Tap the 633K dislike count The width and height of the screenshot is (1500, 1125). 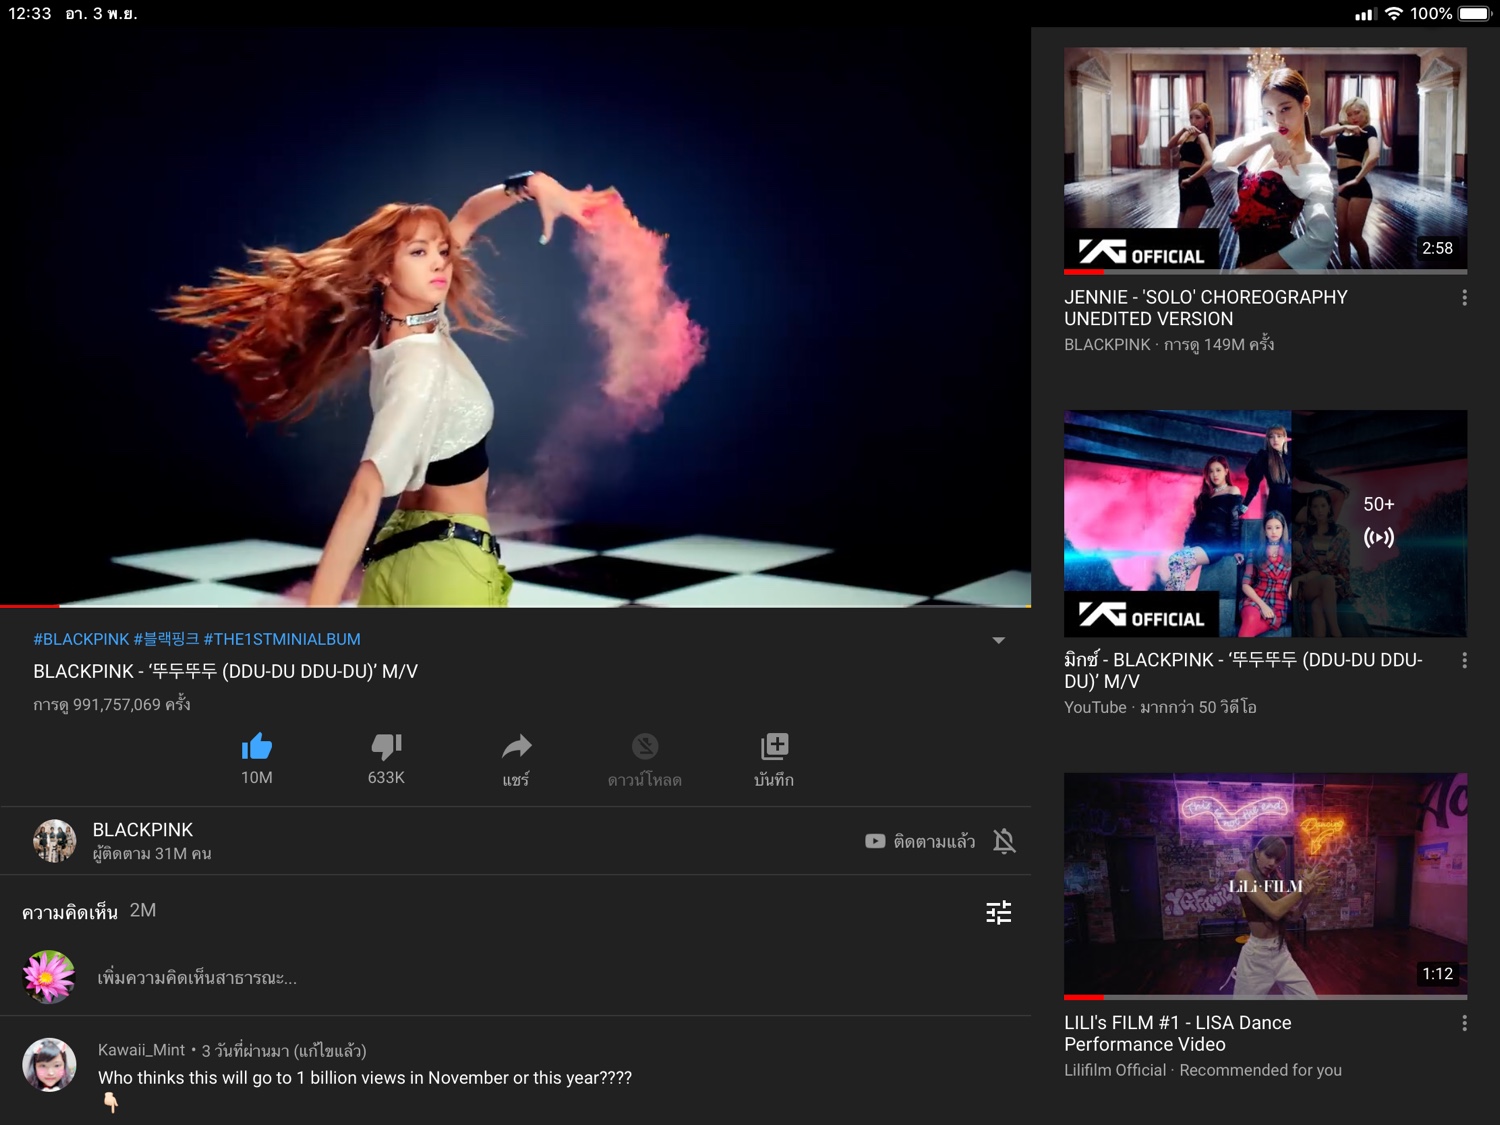coord(386,778)
